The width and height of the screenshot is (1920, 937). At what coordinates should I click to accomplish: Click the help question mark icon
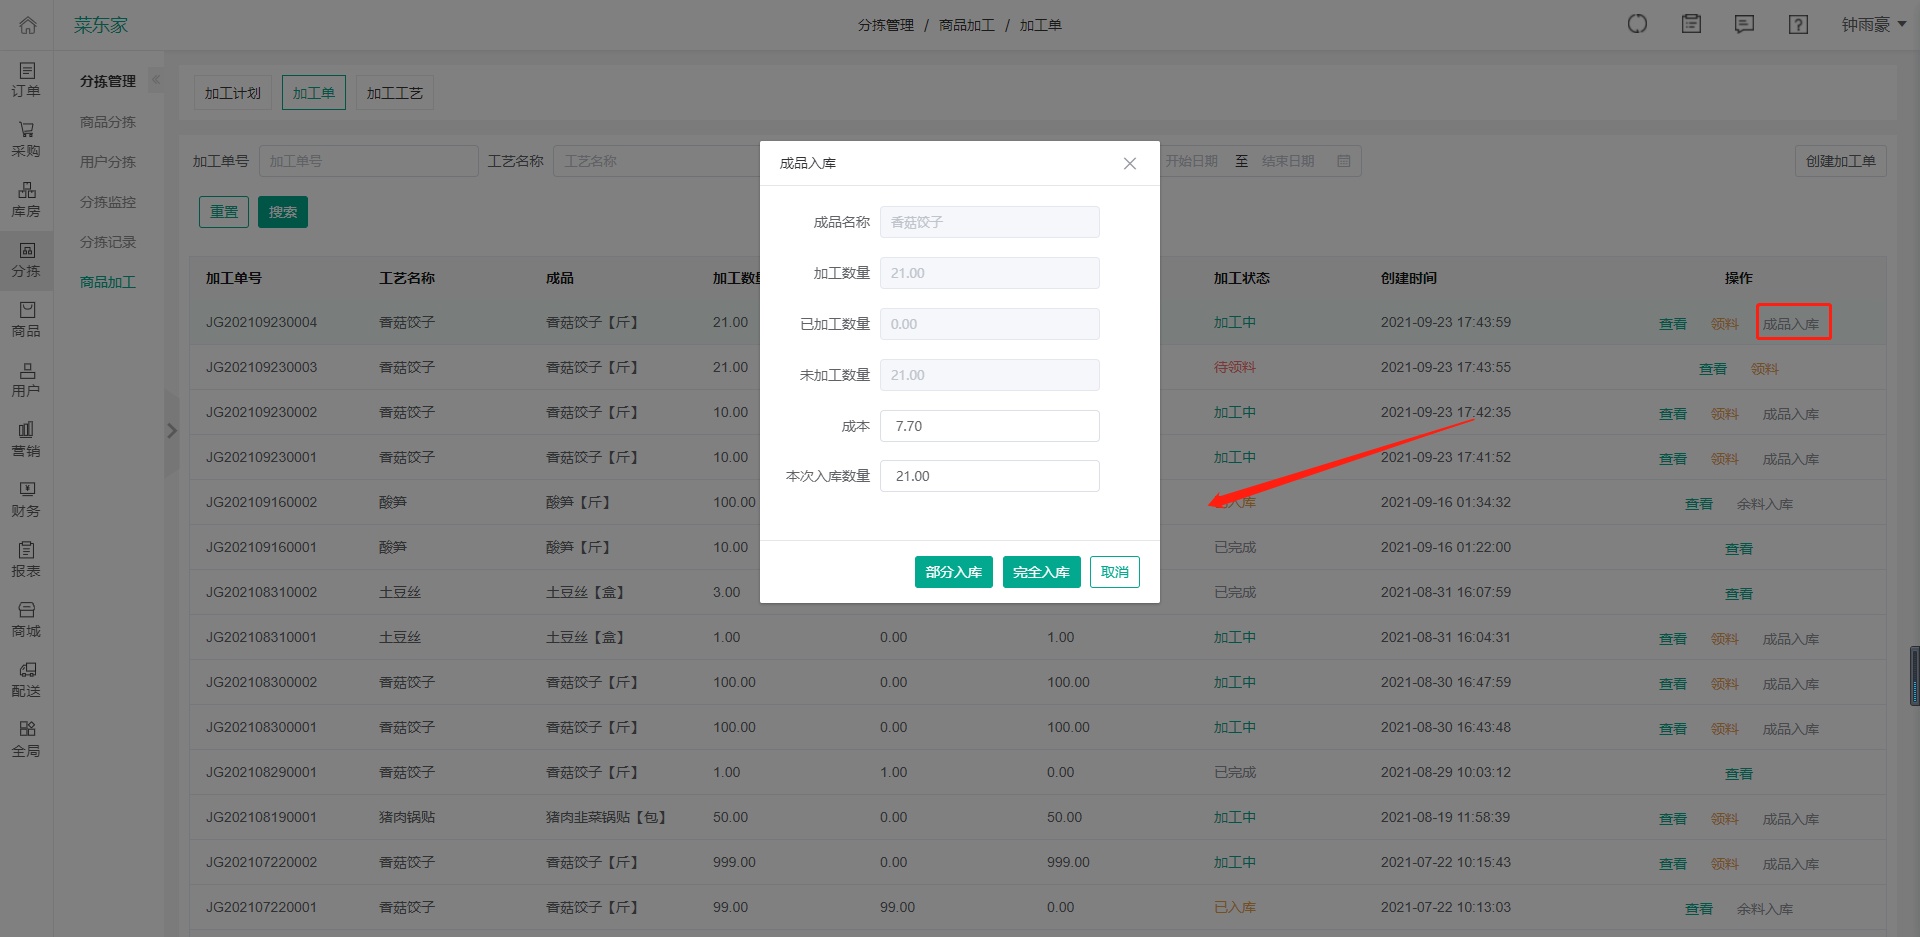click(1798, 25)
